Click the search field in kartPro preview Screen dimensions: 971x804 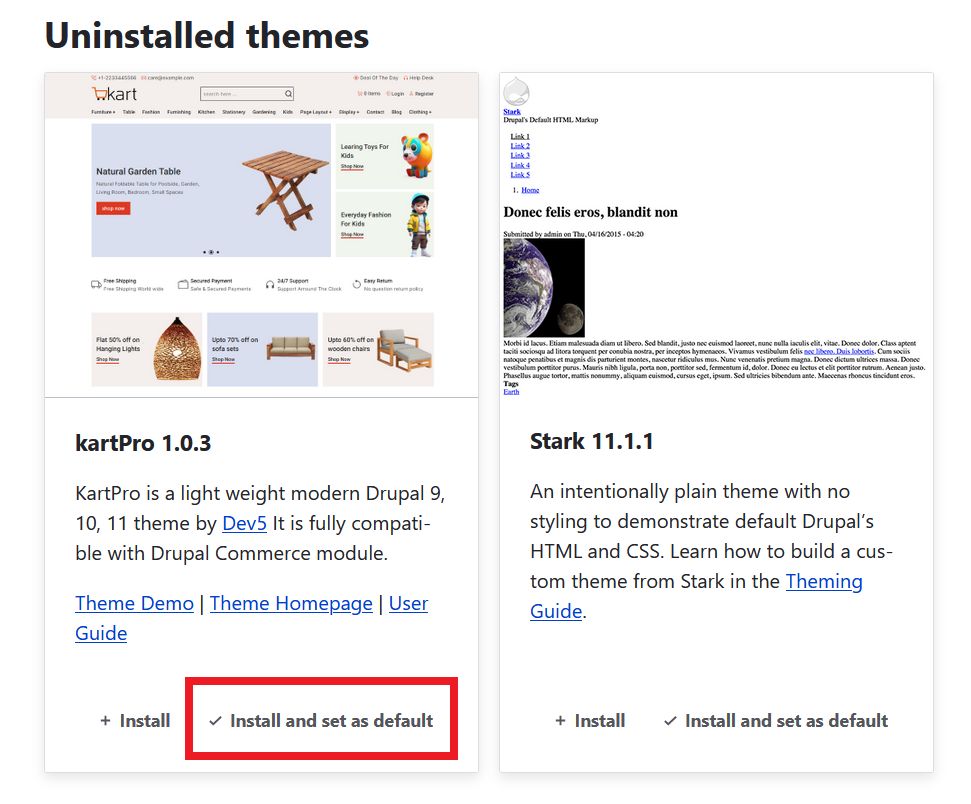[x=240, y=94]
